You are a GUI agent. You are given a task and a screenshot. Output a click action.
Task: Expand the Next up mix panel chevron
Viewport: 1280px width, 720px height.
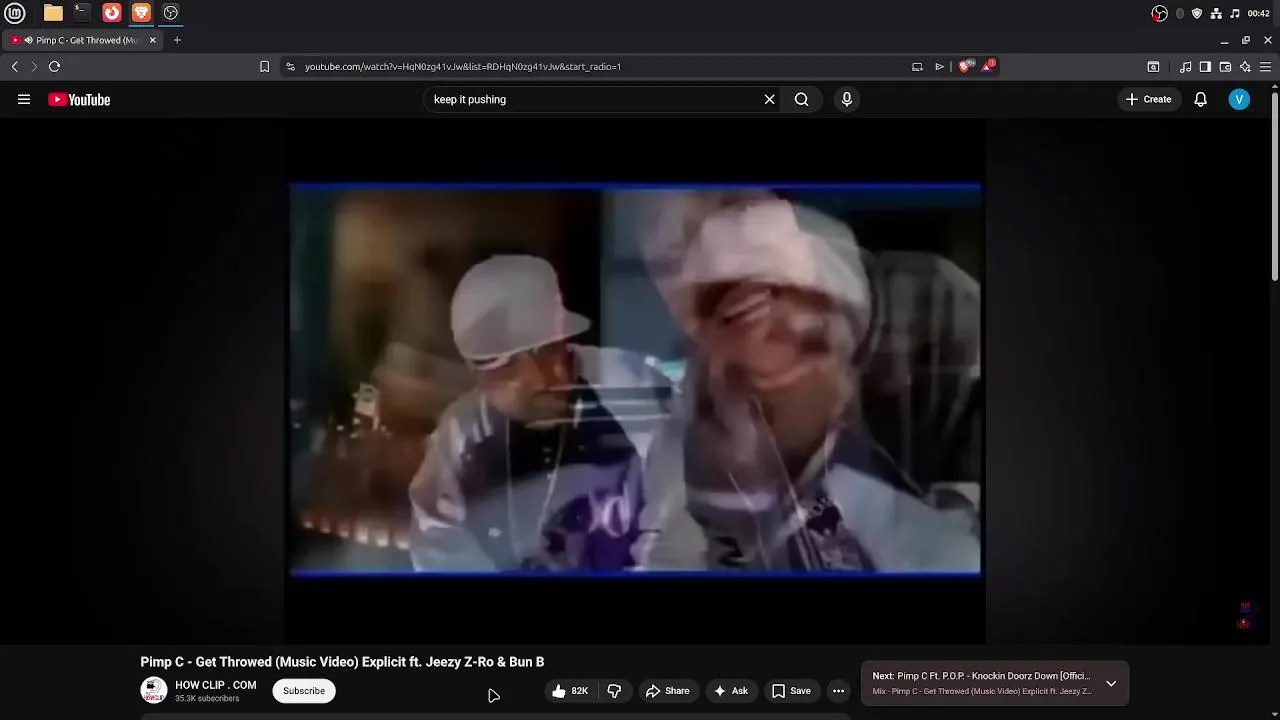(1111, 683)
